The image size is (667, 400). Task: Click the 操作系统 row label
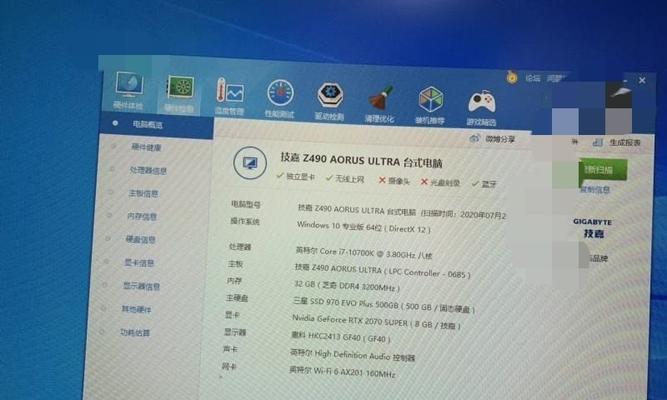245,221
